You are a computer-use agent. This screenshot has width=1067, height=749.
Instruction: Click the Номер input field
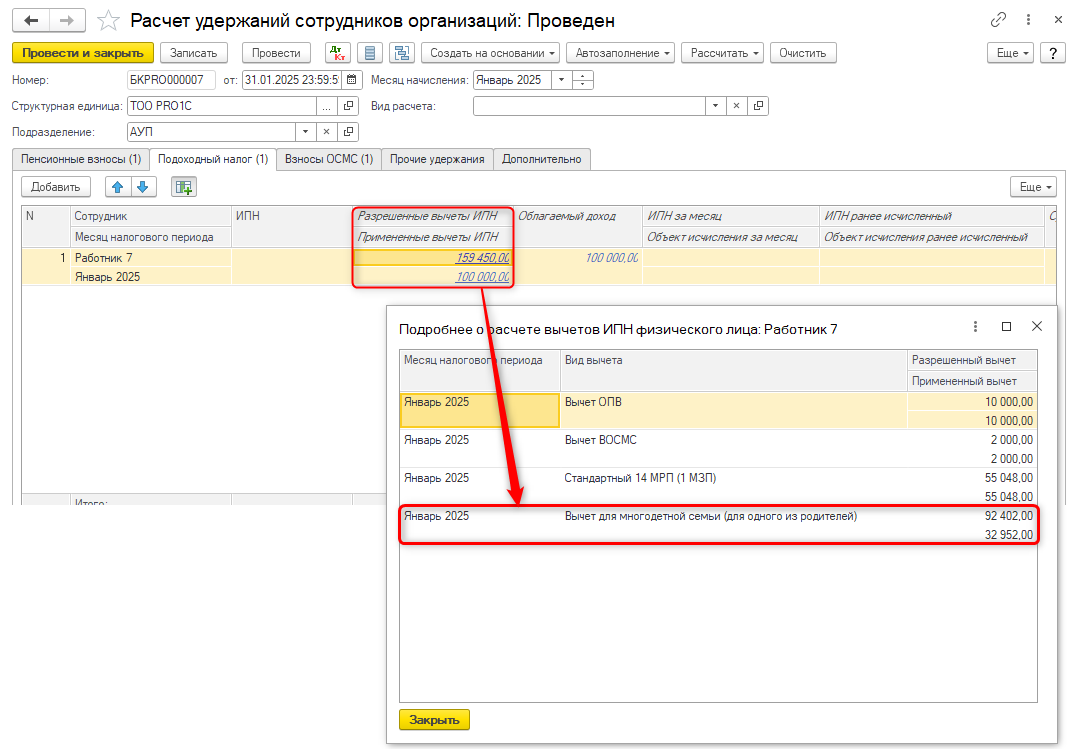(x=171, y=80)
